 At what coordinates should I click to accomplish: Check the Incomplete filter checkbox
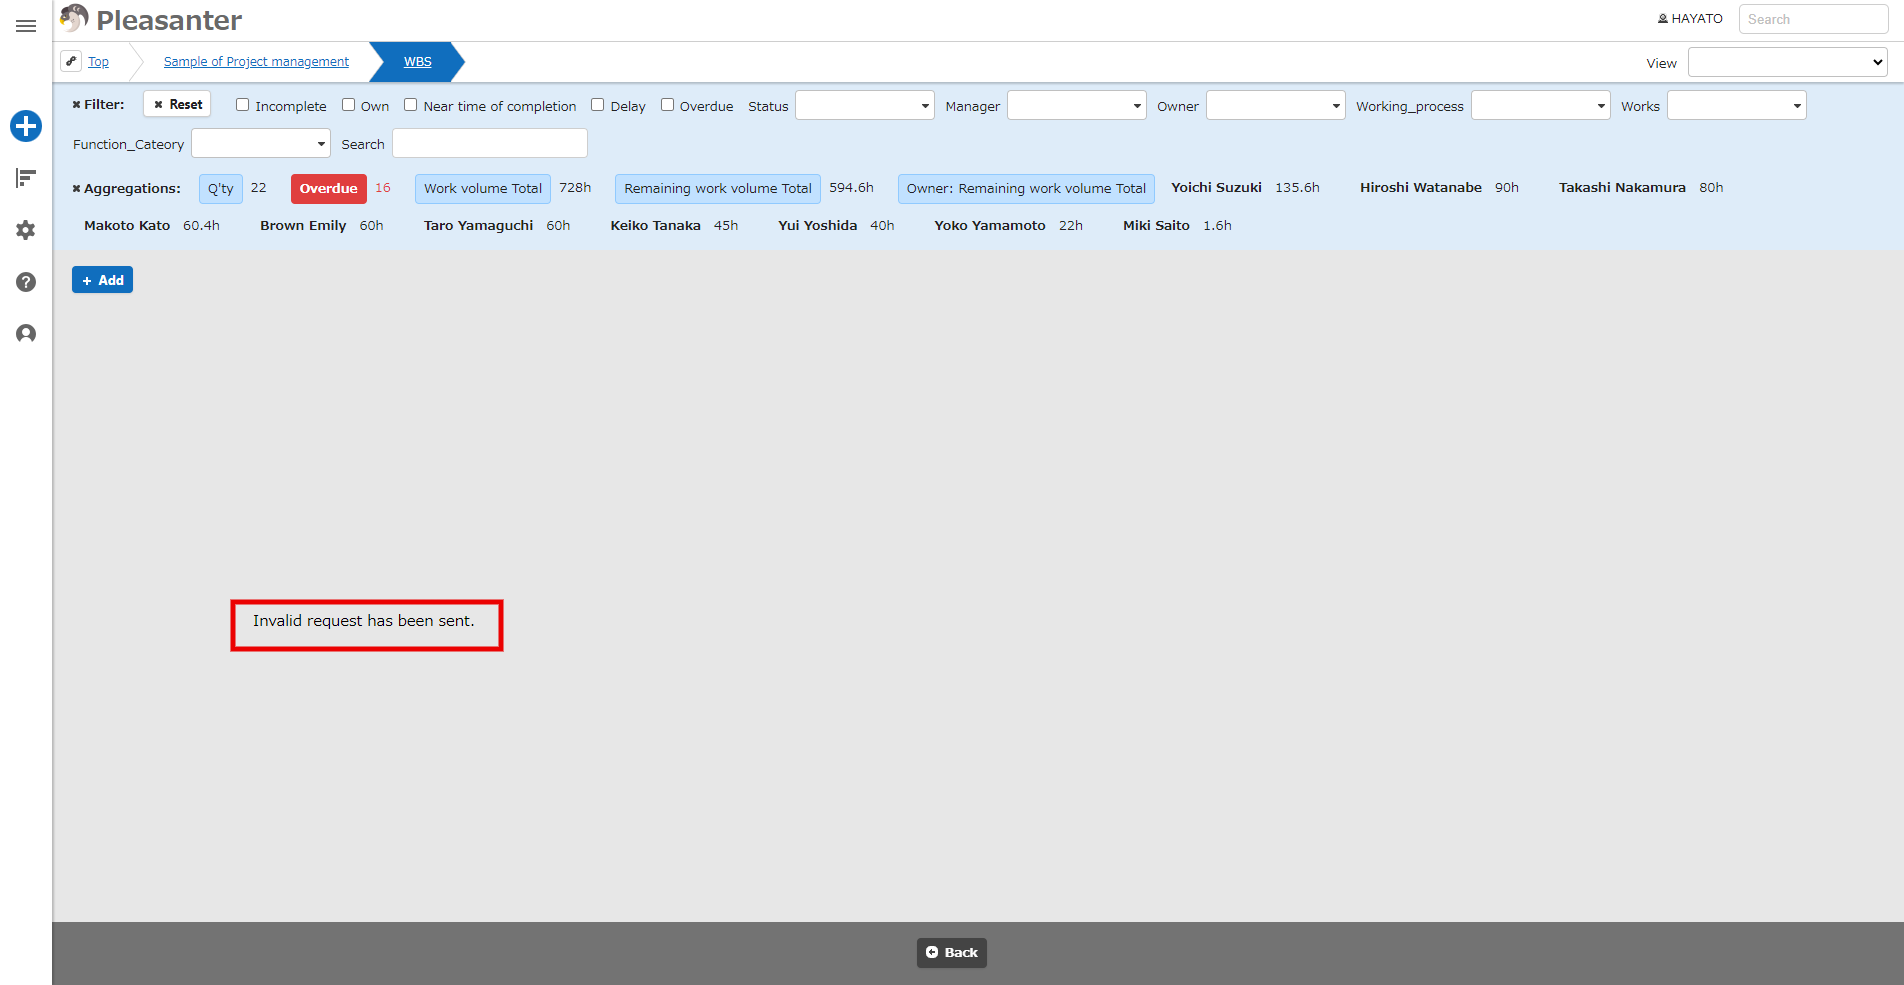point(242,105)
